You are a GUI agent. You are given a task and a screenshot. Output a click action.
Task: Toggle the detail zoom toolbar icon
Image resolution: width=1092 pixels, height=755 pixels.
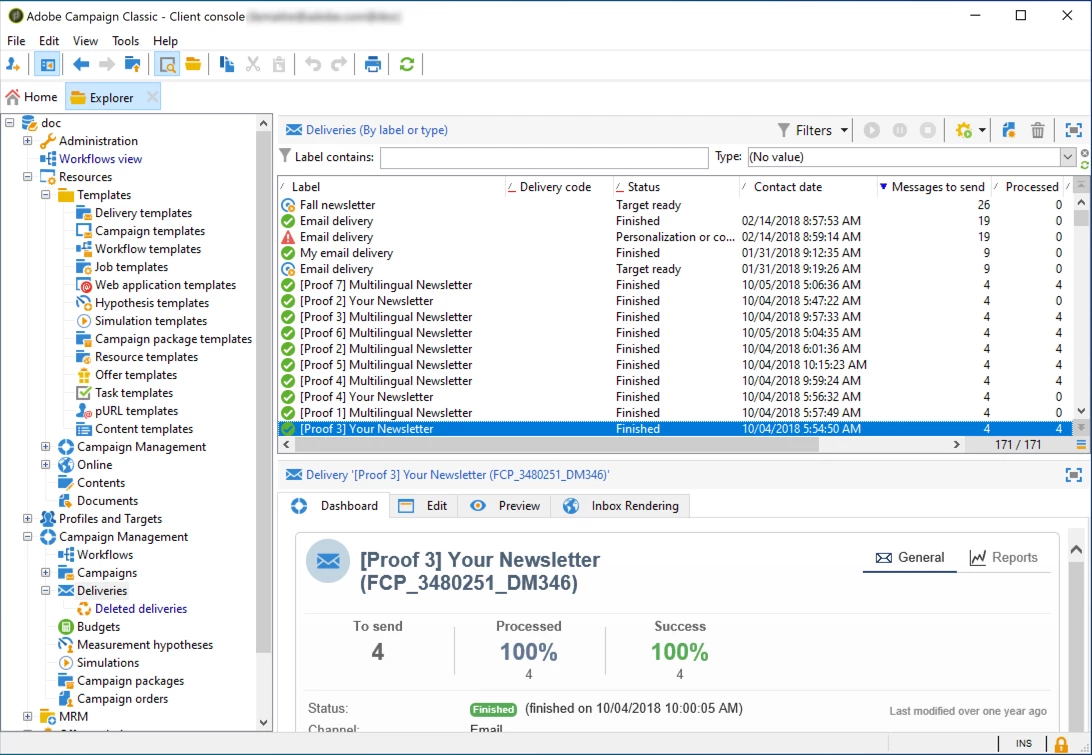pos(167,65)
